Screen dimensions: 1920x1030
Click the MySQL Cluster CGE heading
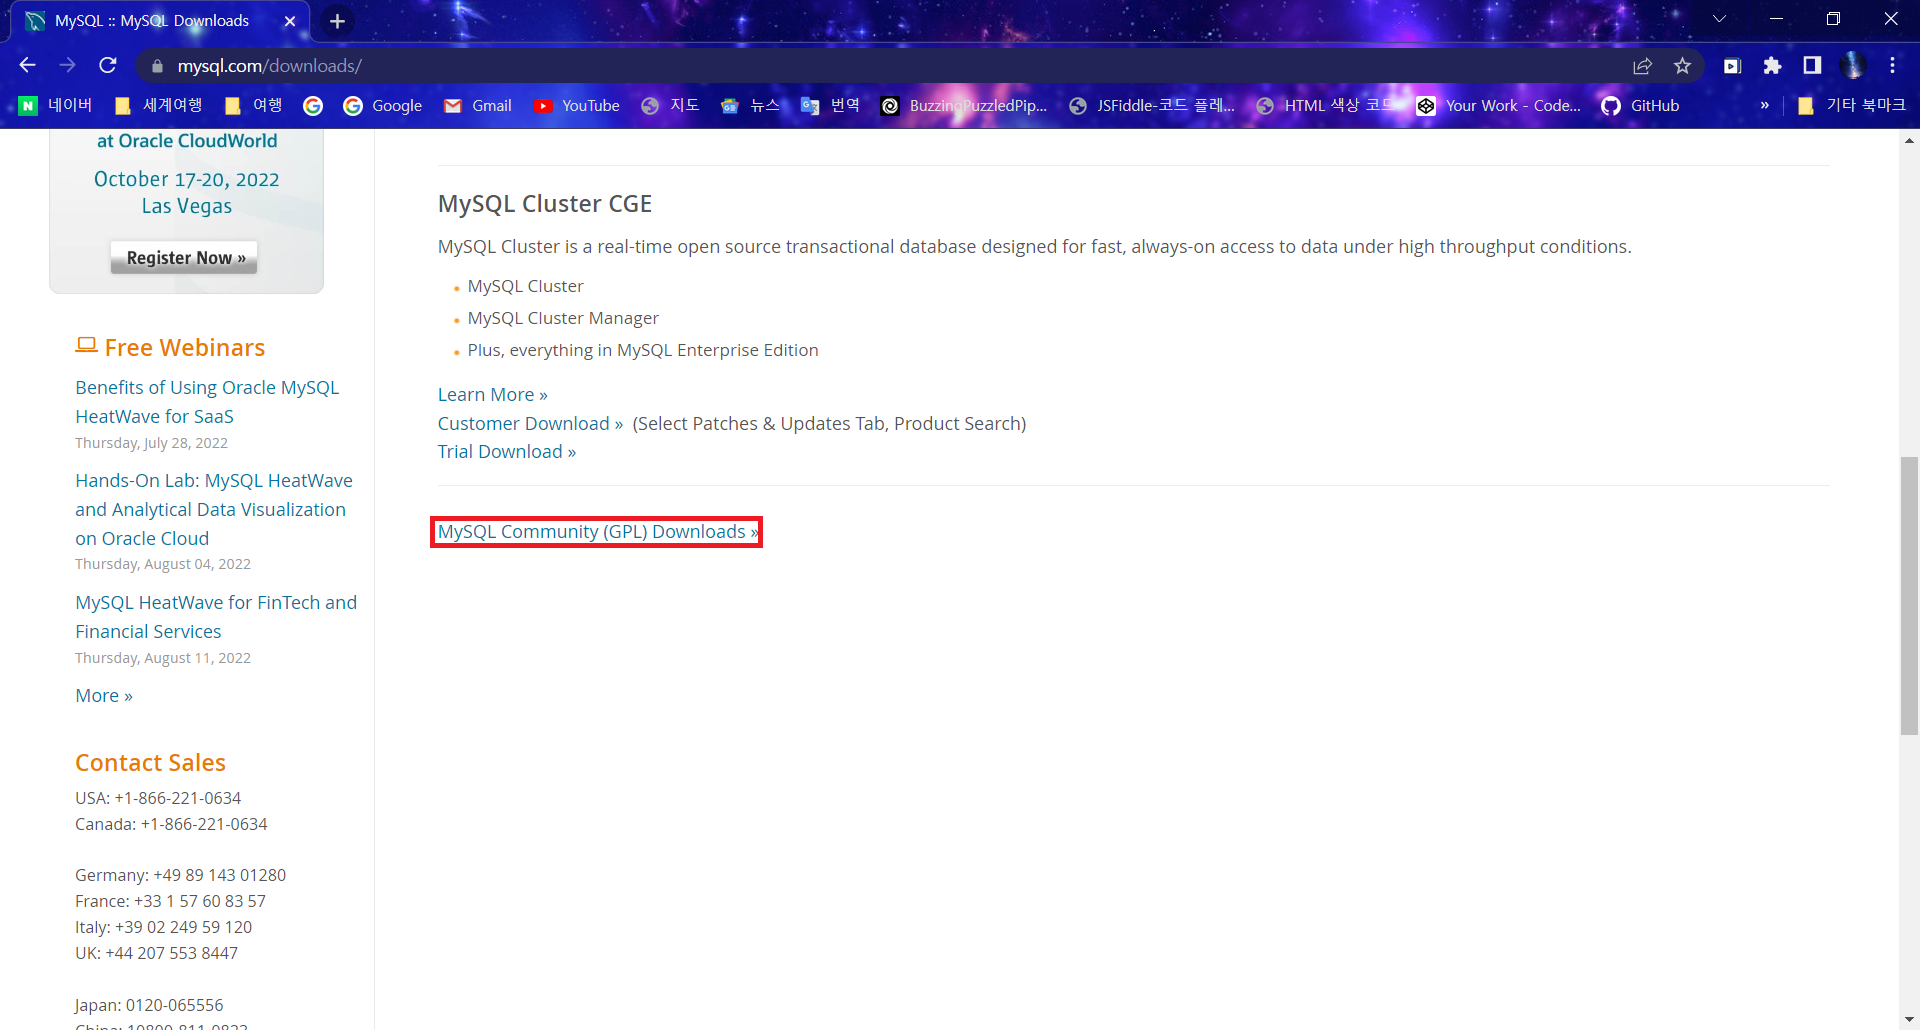(x=544, y=203)
